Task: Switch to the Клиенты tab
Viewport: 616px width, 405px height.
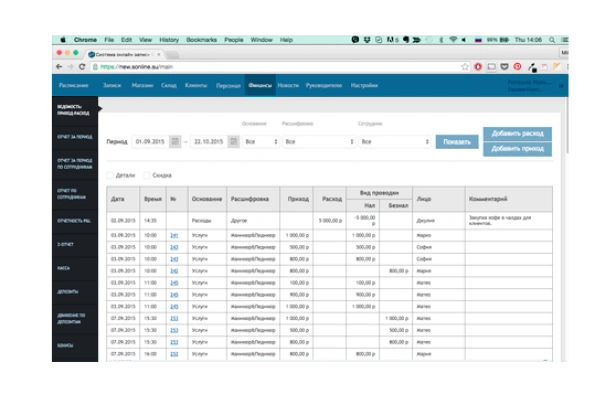Action: [x=196, y=86]
